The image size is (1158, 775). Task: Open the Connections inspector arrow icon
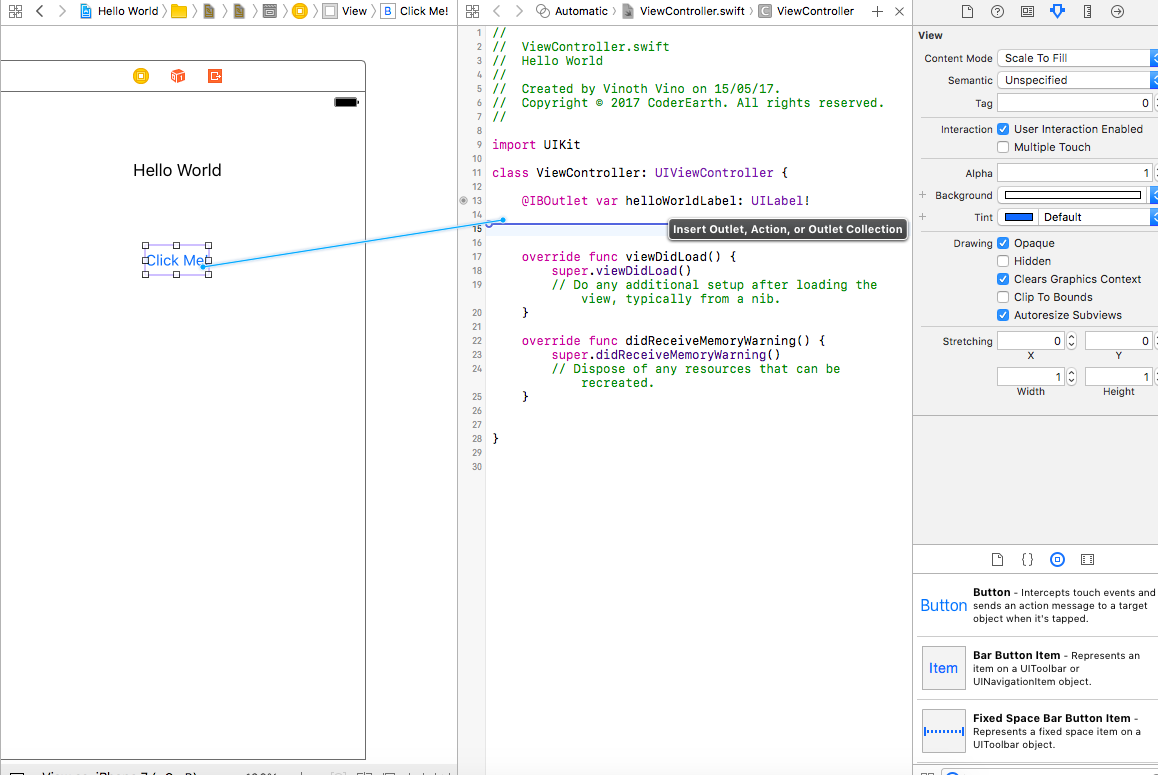coord(1117,11)
